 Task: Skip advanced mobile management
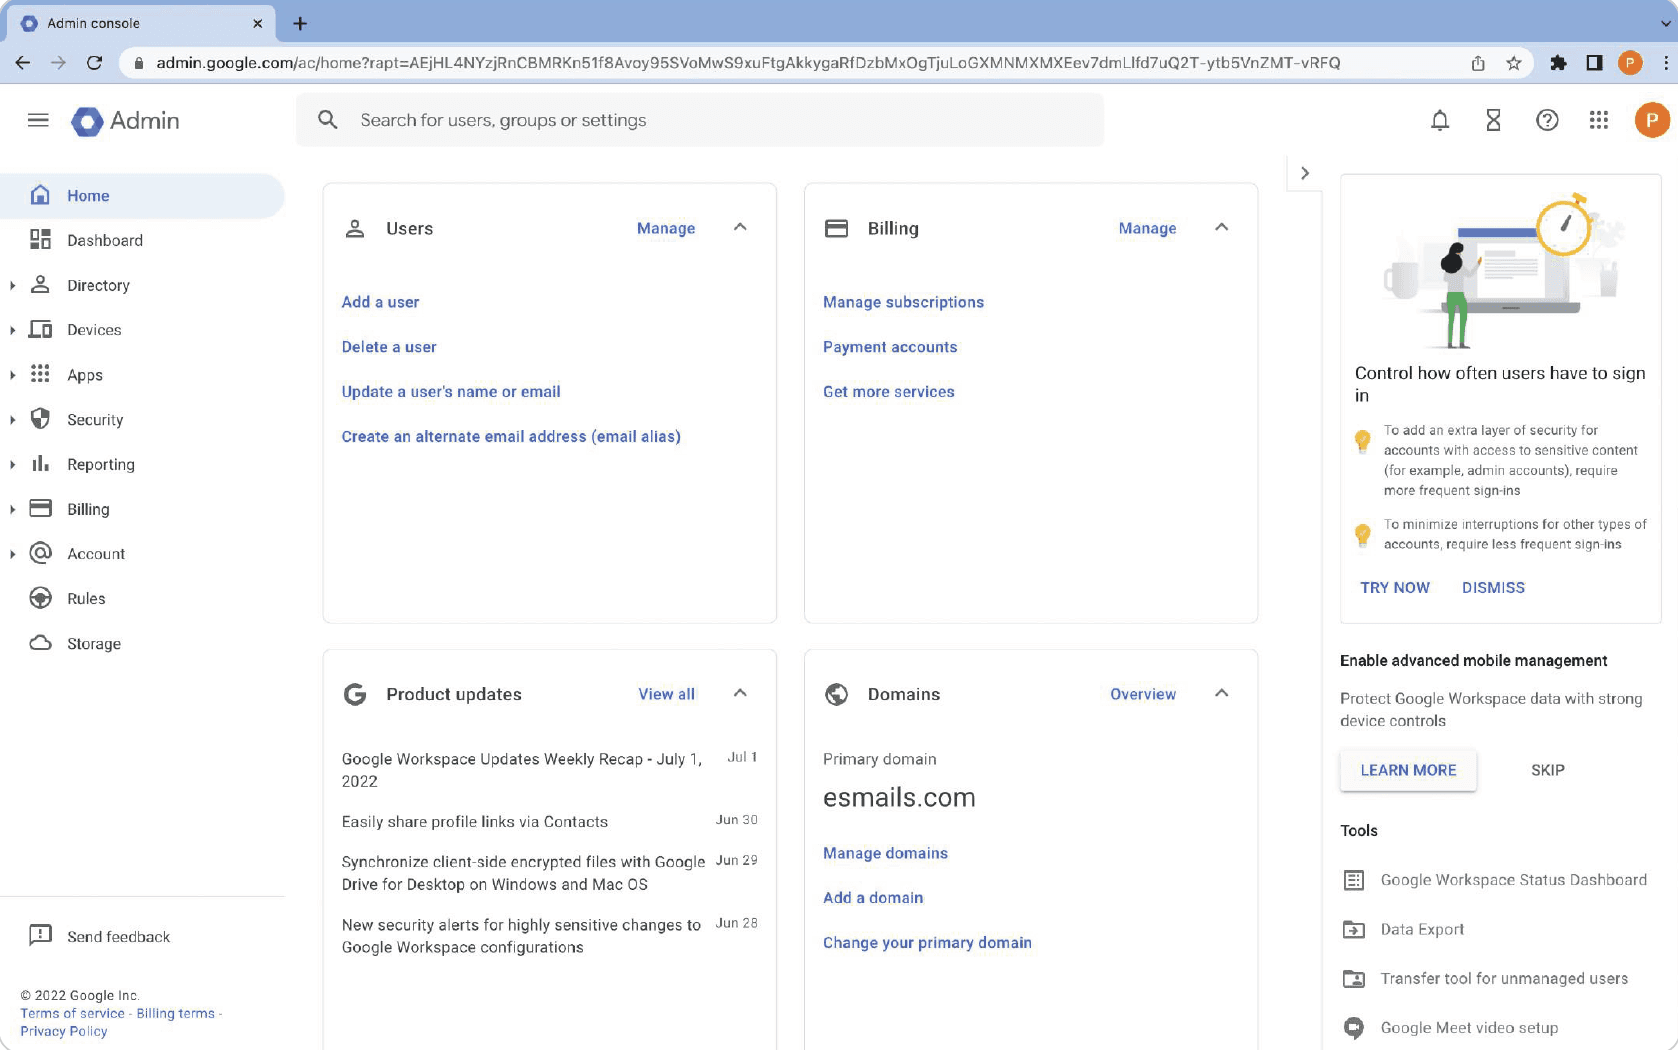click(x=1547, y=770)
